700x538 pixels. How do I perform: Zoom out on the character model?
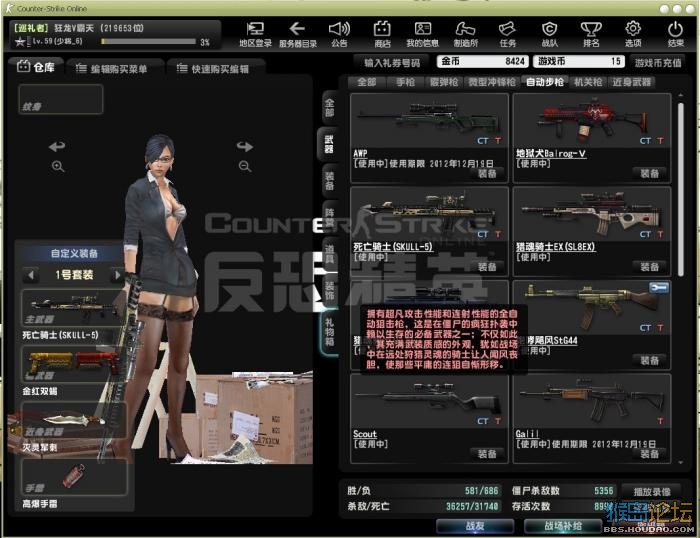click(x=245, y=167)
